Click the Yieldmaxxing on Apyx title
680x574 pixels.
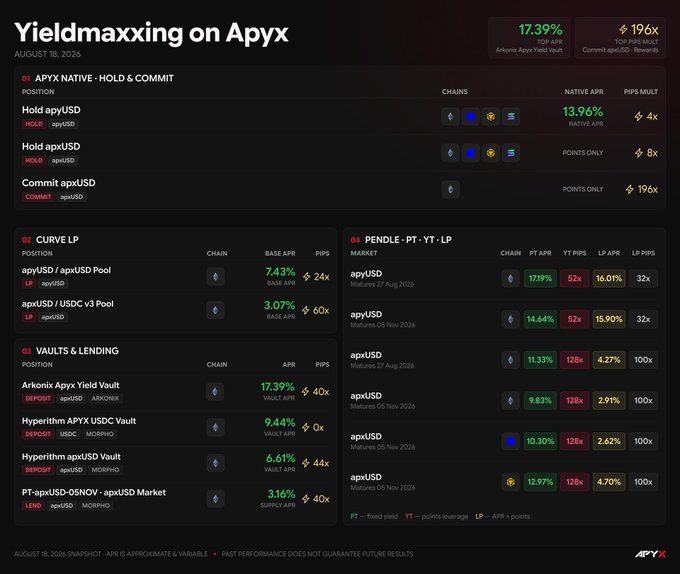(151, 33)
